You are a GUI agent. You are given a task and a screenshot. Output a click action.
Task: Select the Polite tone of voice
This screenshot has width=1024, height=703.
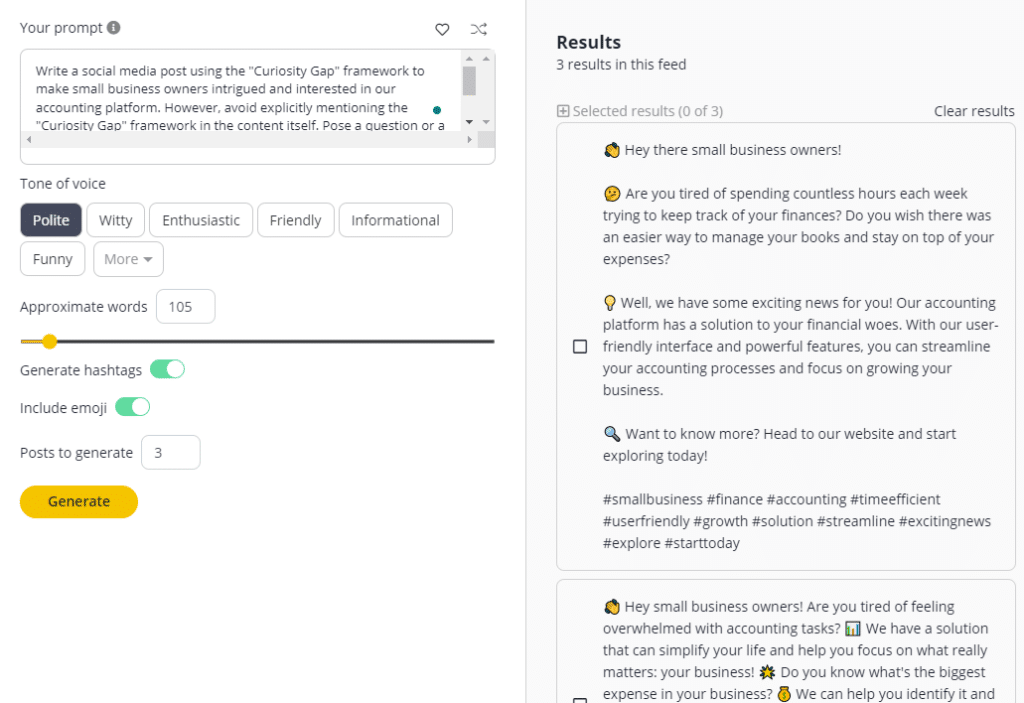pyautogui.click(x=51, y=220)
